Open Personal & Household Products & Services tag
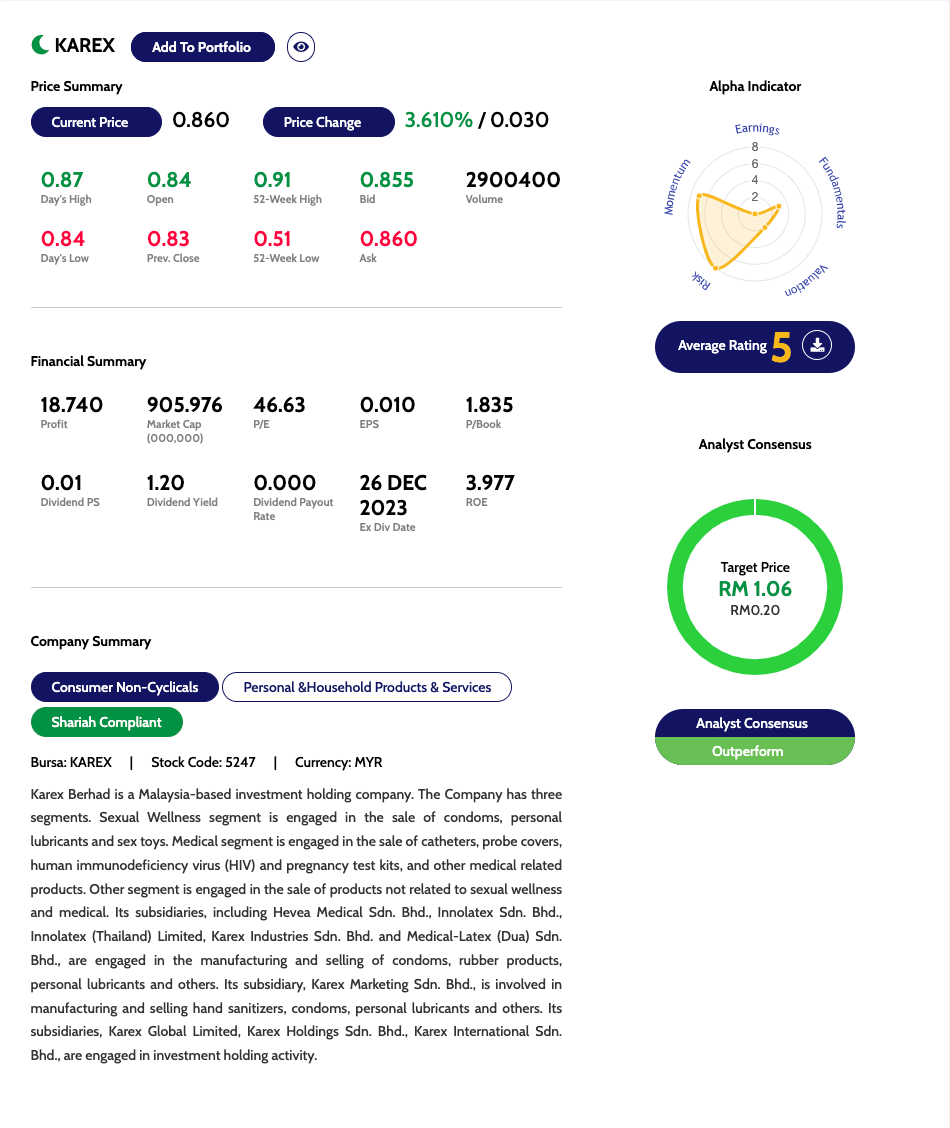The height and width of the screenshot is (1128, 950). [367, 687]
